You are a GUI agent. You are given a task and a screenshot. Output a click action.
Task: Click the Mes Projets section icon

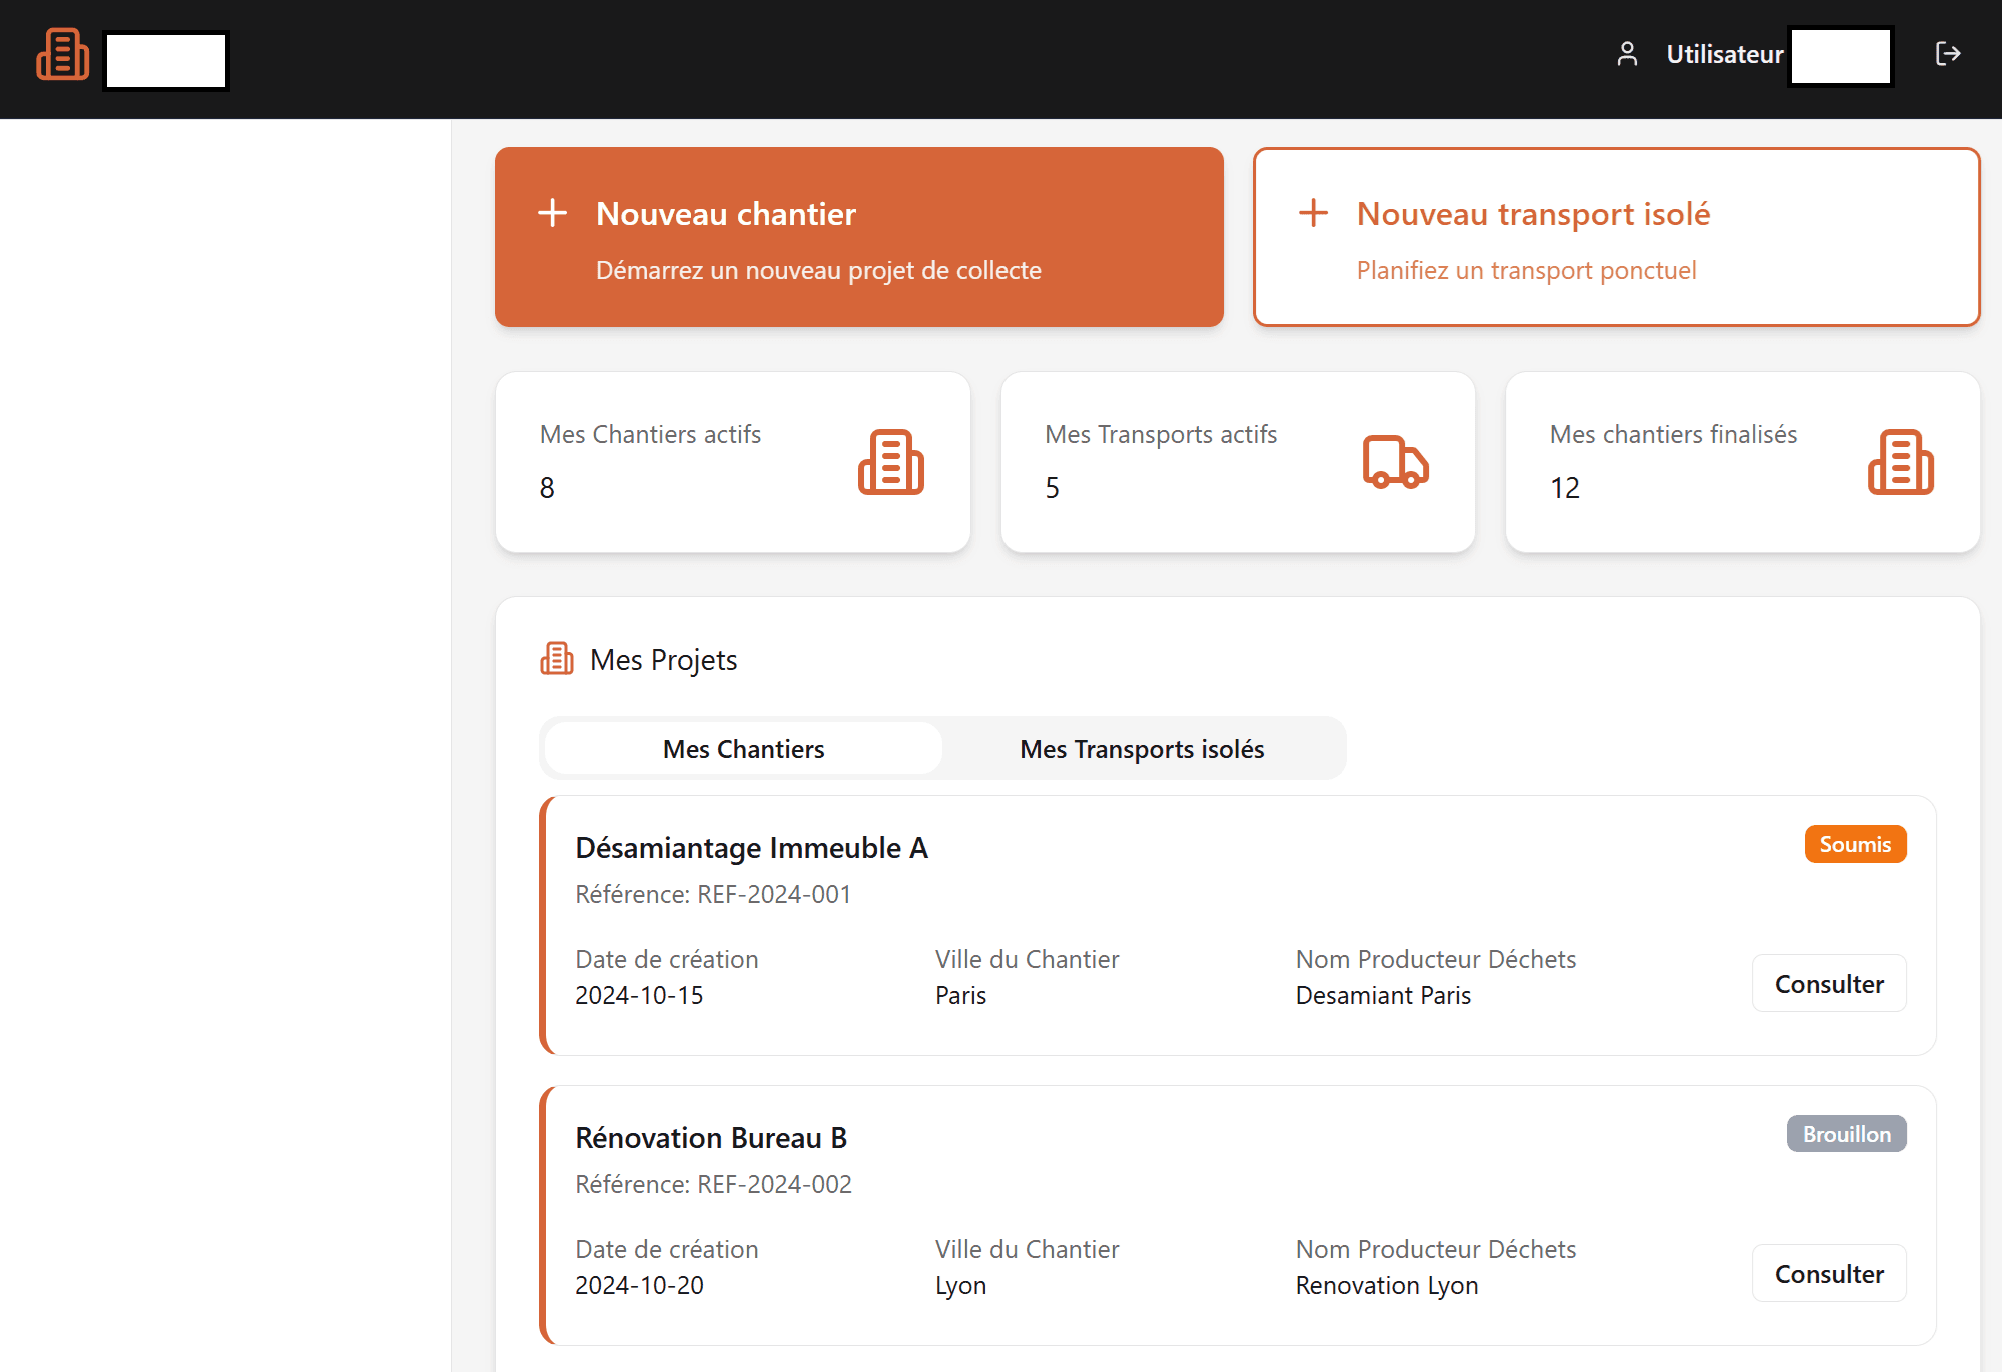click(557, 659)
